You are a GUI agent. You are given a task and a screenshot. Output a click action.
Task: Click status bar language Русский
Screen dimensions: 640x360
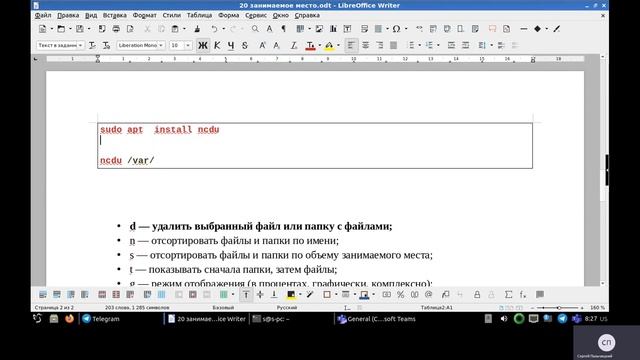click(287, 307)
